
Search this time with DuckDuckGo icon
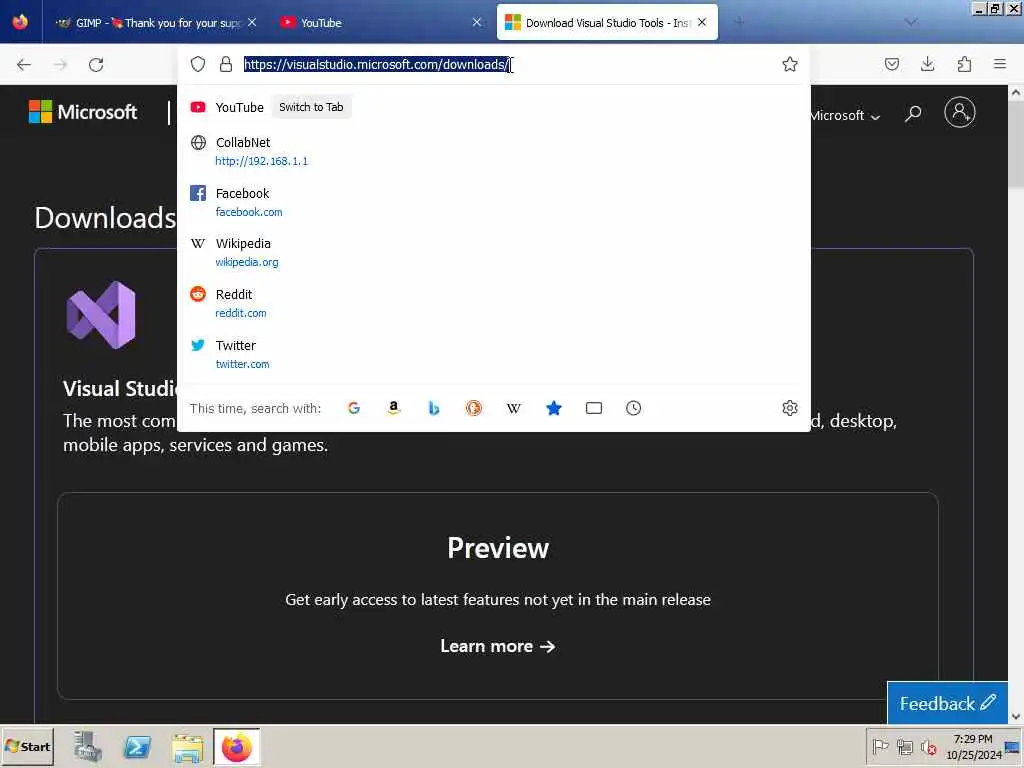coord(473,408)
